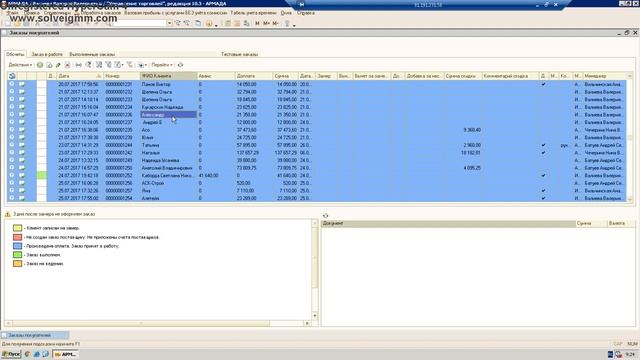Click first quick launch icon next to Пуск
Screen dimensions: 640x360
click(x=27, y=354)
